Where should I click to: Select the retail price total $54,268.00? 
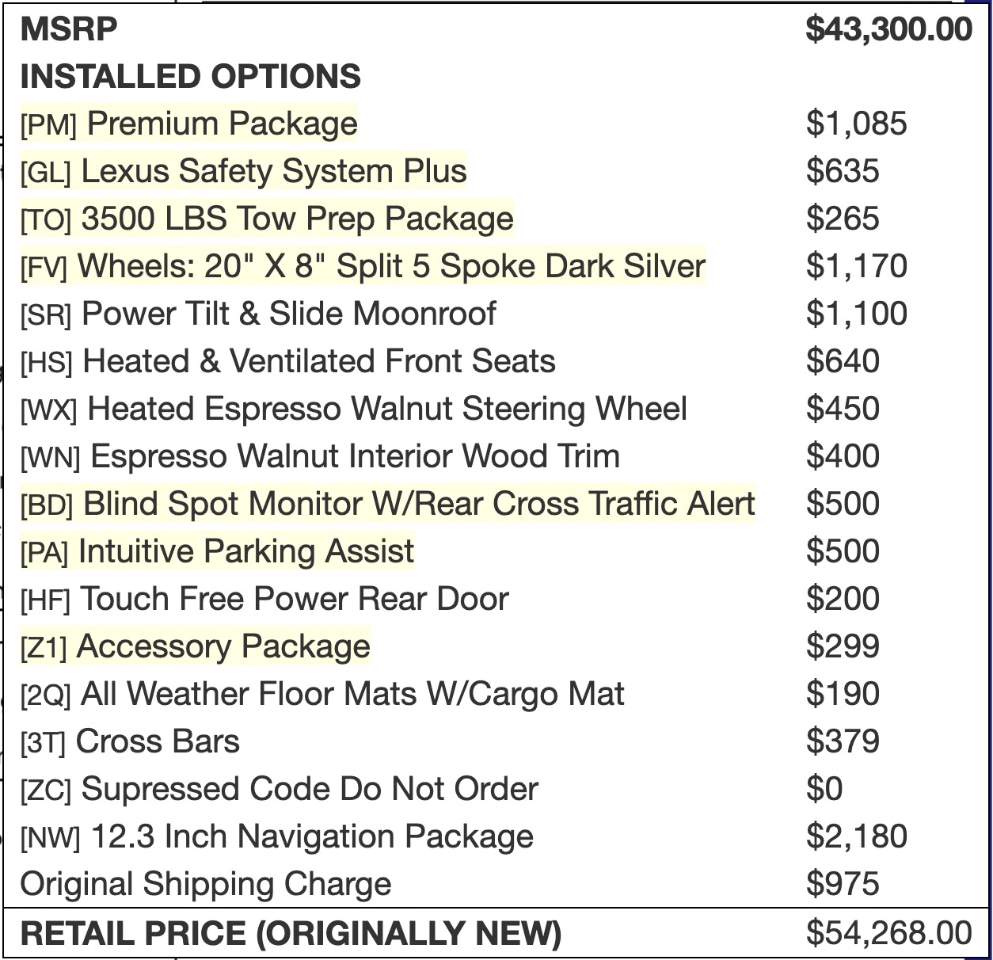point(888,933)
